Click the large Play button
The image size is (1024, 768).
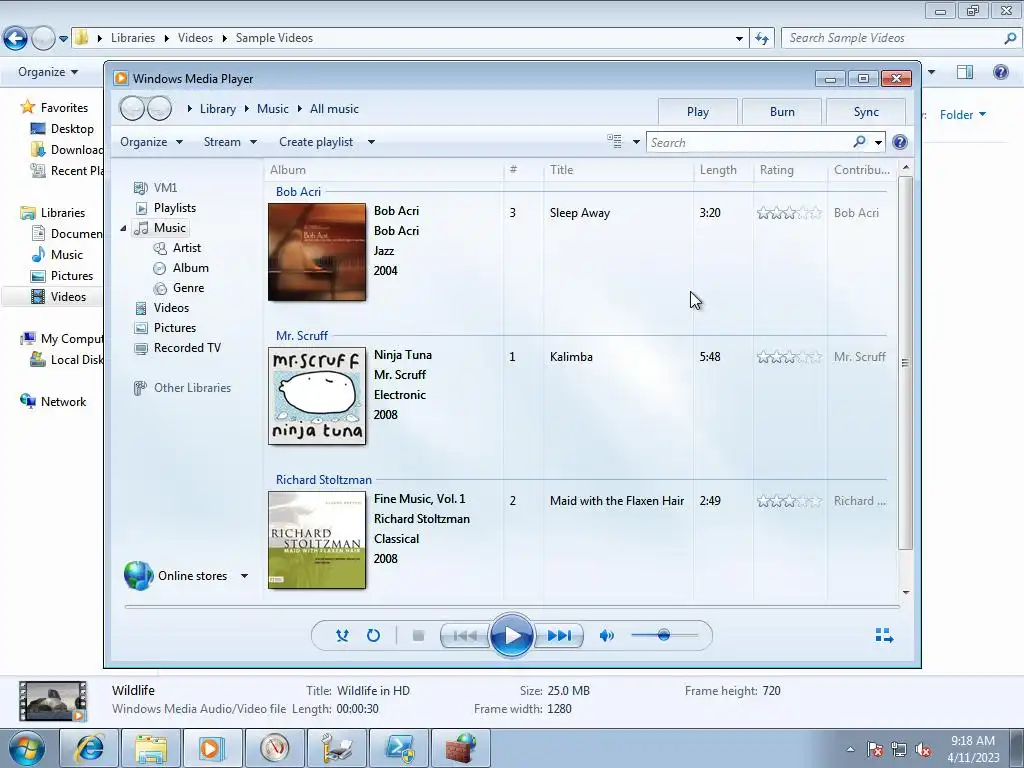[x=511, y=635]
